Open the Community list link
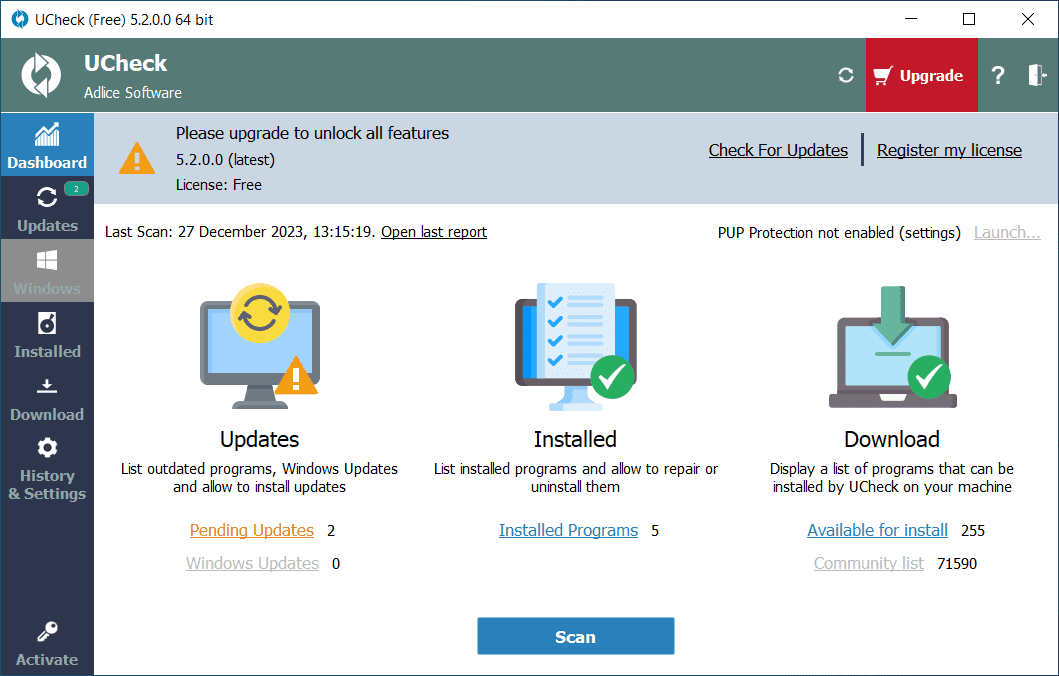 click(869, 563)
